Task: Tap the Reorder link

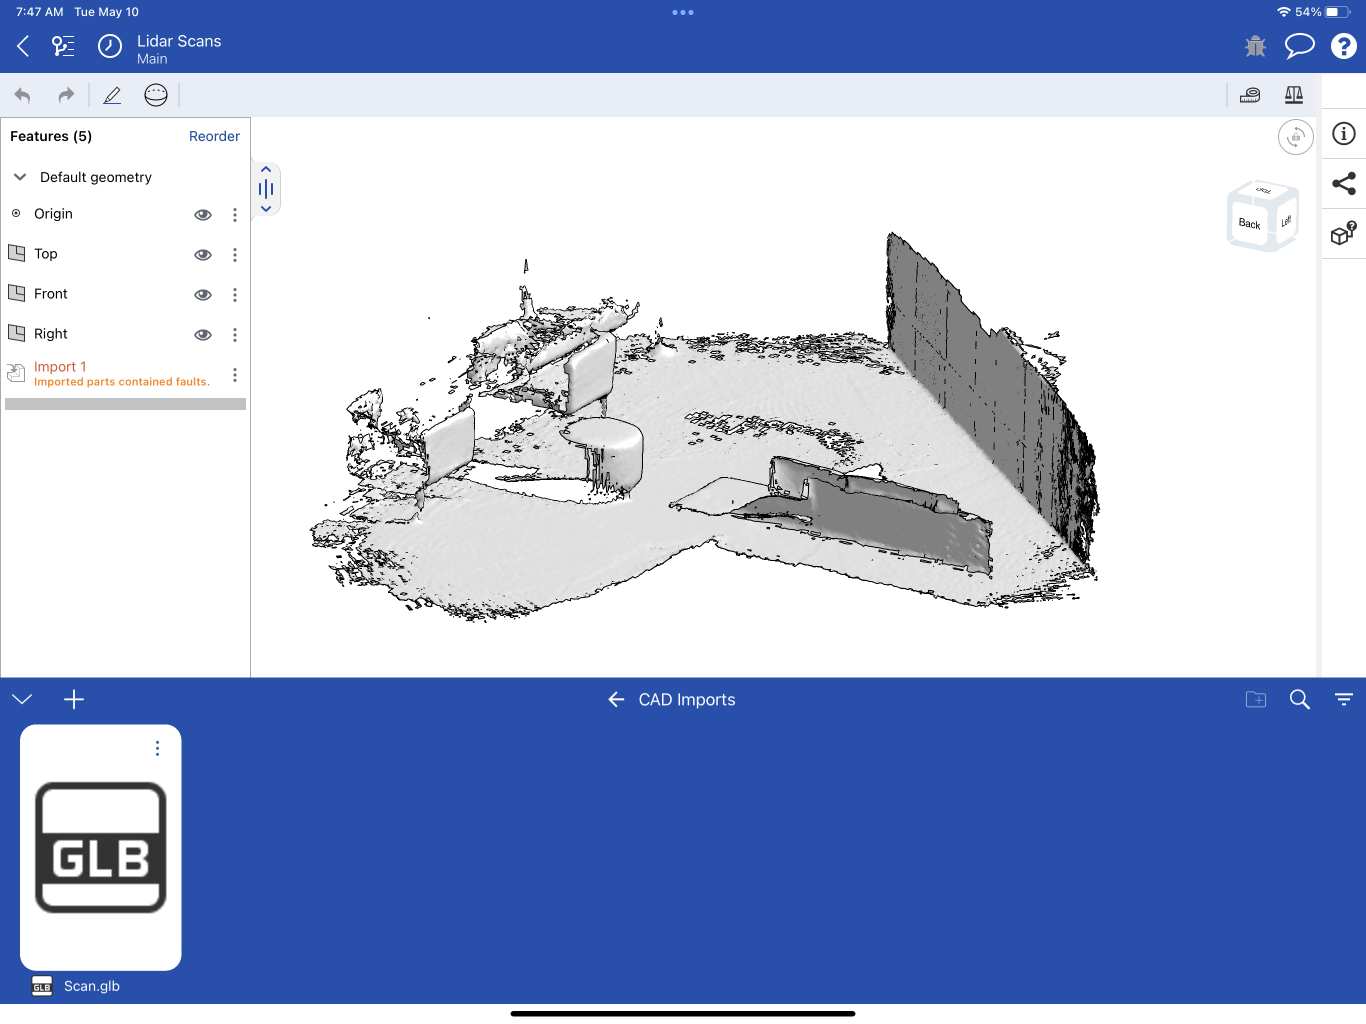Action: point(214,136)
